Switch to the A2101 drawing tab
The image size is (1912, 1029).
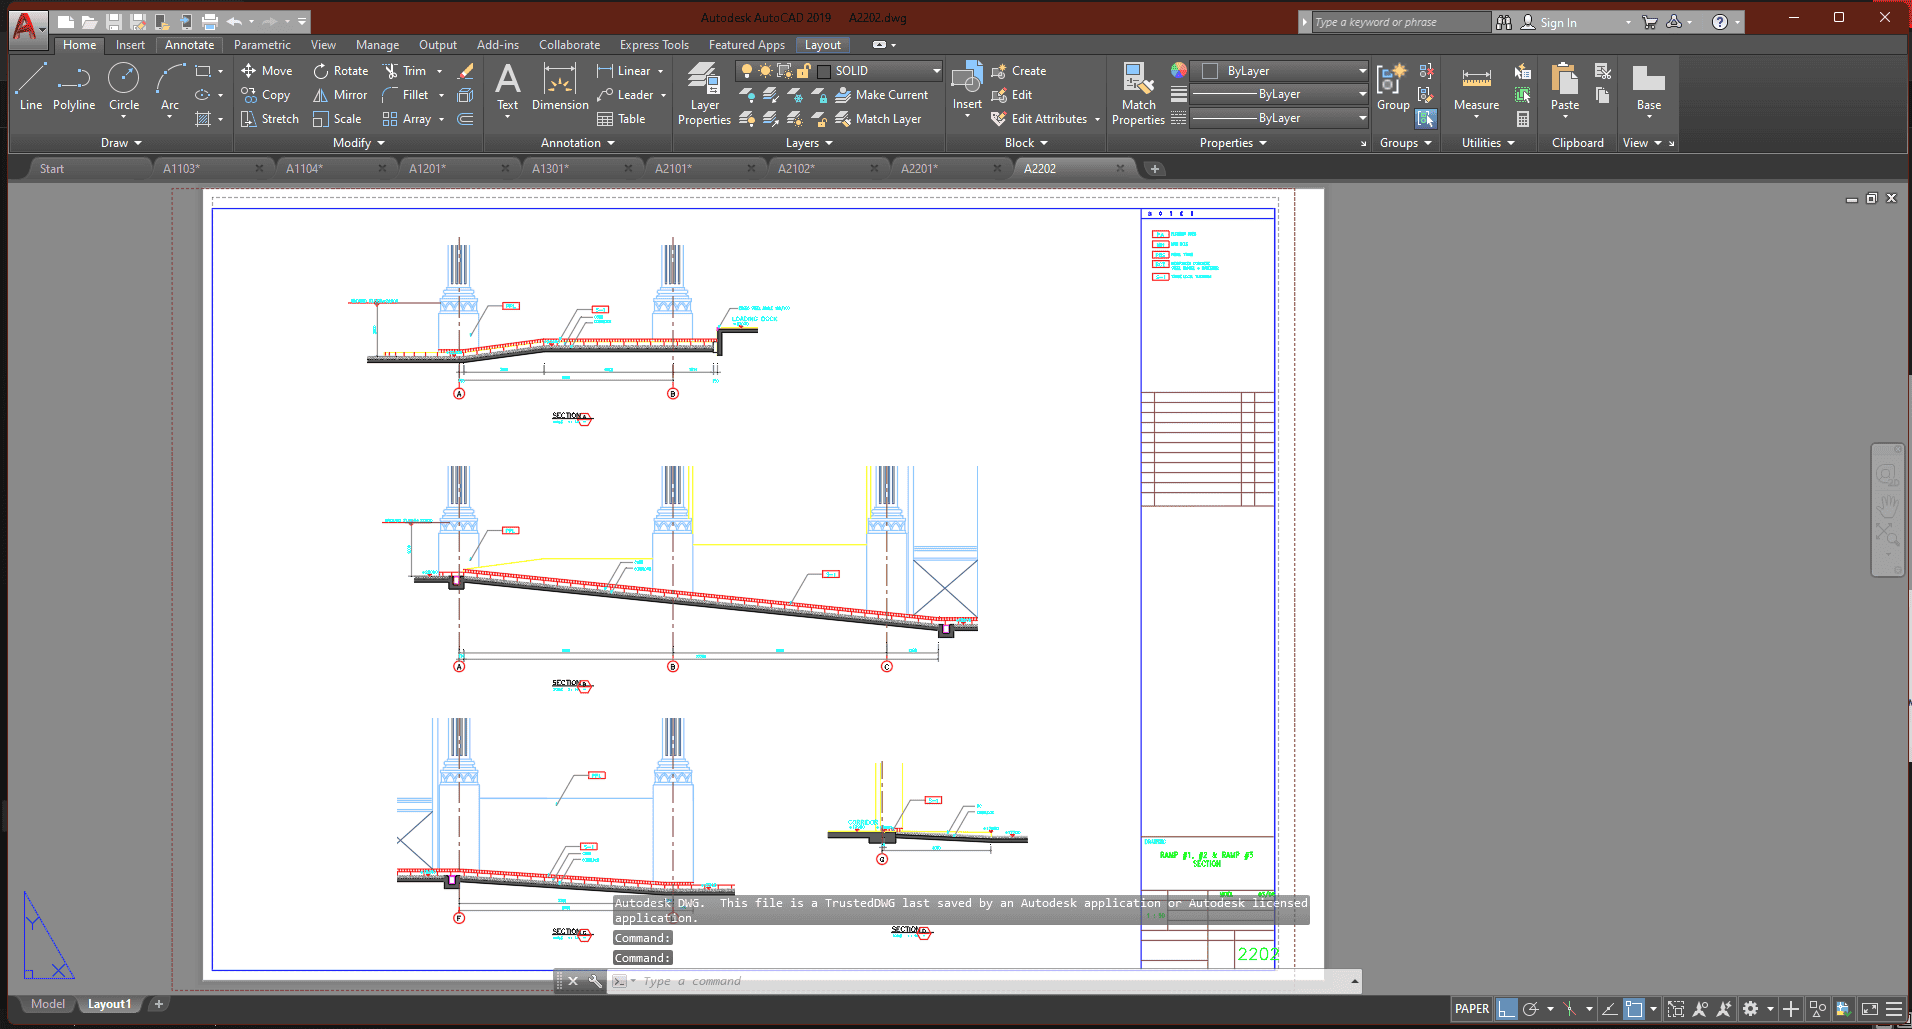point(673,169)
